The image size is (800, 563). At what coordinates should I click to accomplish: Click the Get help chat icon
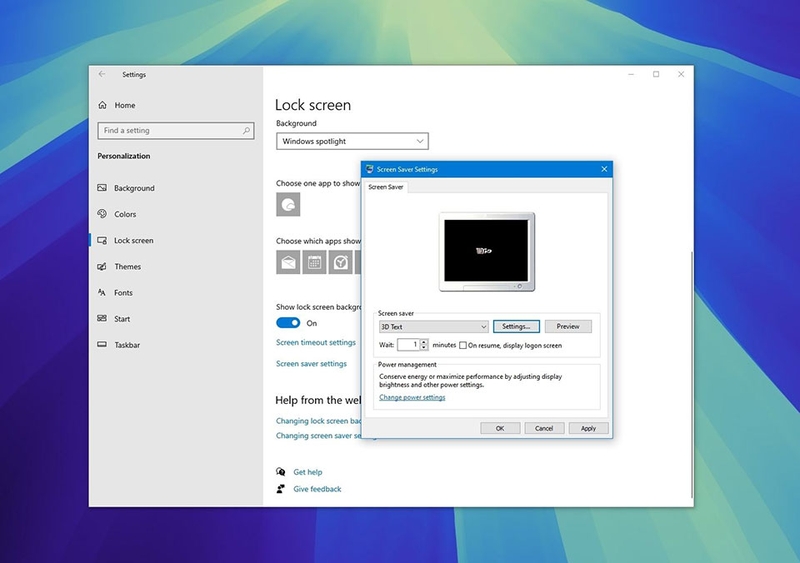pos(282,472)
